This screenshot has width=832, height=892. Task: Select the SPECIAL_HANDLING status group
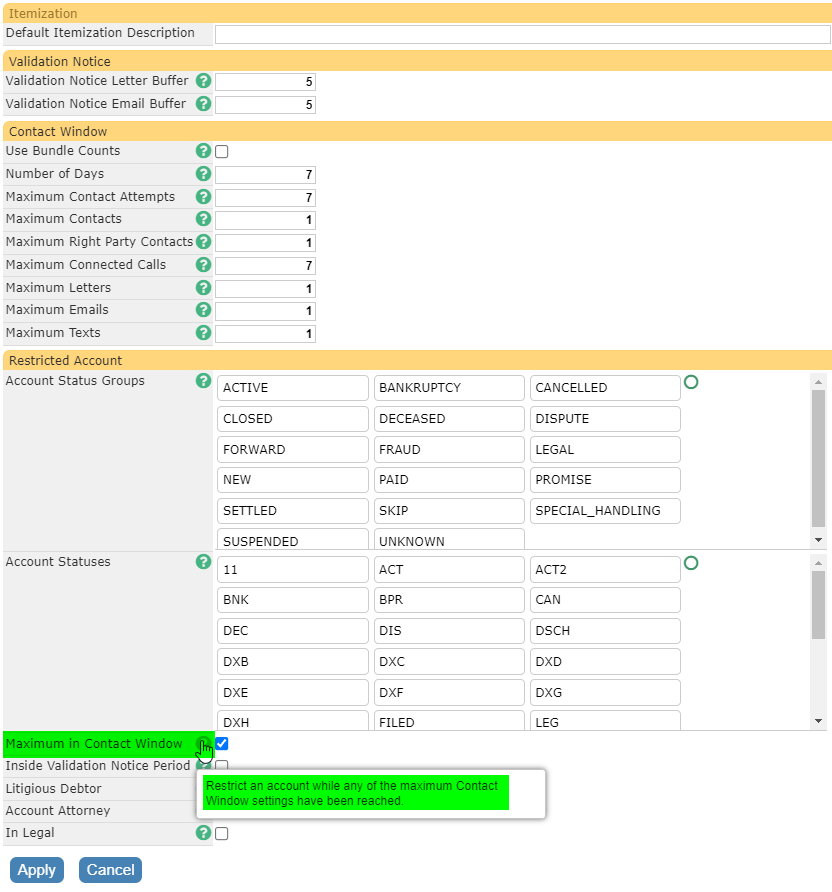coord(605,511)
